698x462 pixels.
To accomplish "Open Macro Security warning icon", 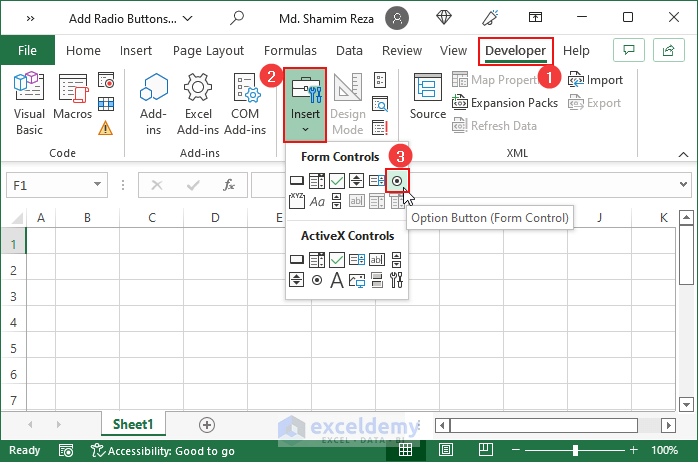I will coord(106,128).
